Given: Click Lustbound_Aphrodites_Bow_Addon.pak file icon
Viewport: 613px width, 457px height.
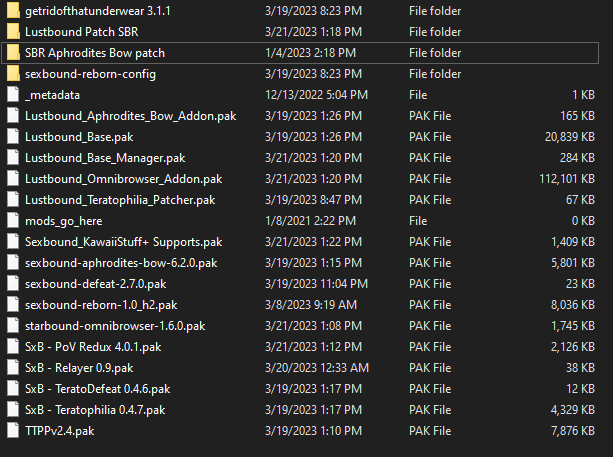Looking at the screenshot, I should 13,116.
